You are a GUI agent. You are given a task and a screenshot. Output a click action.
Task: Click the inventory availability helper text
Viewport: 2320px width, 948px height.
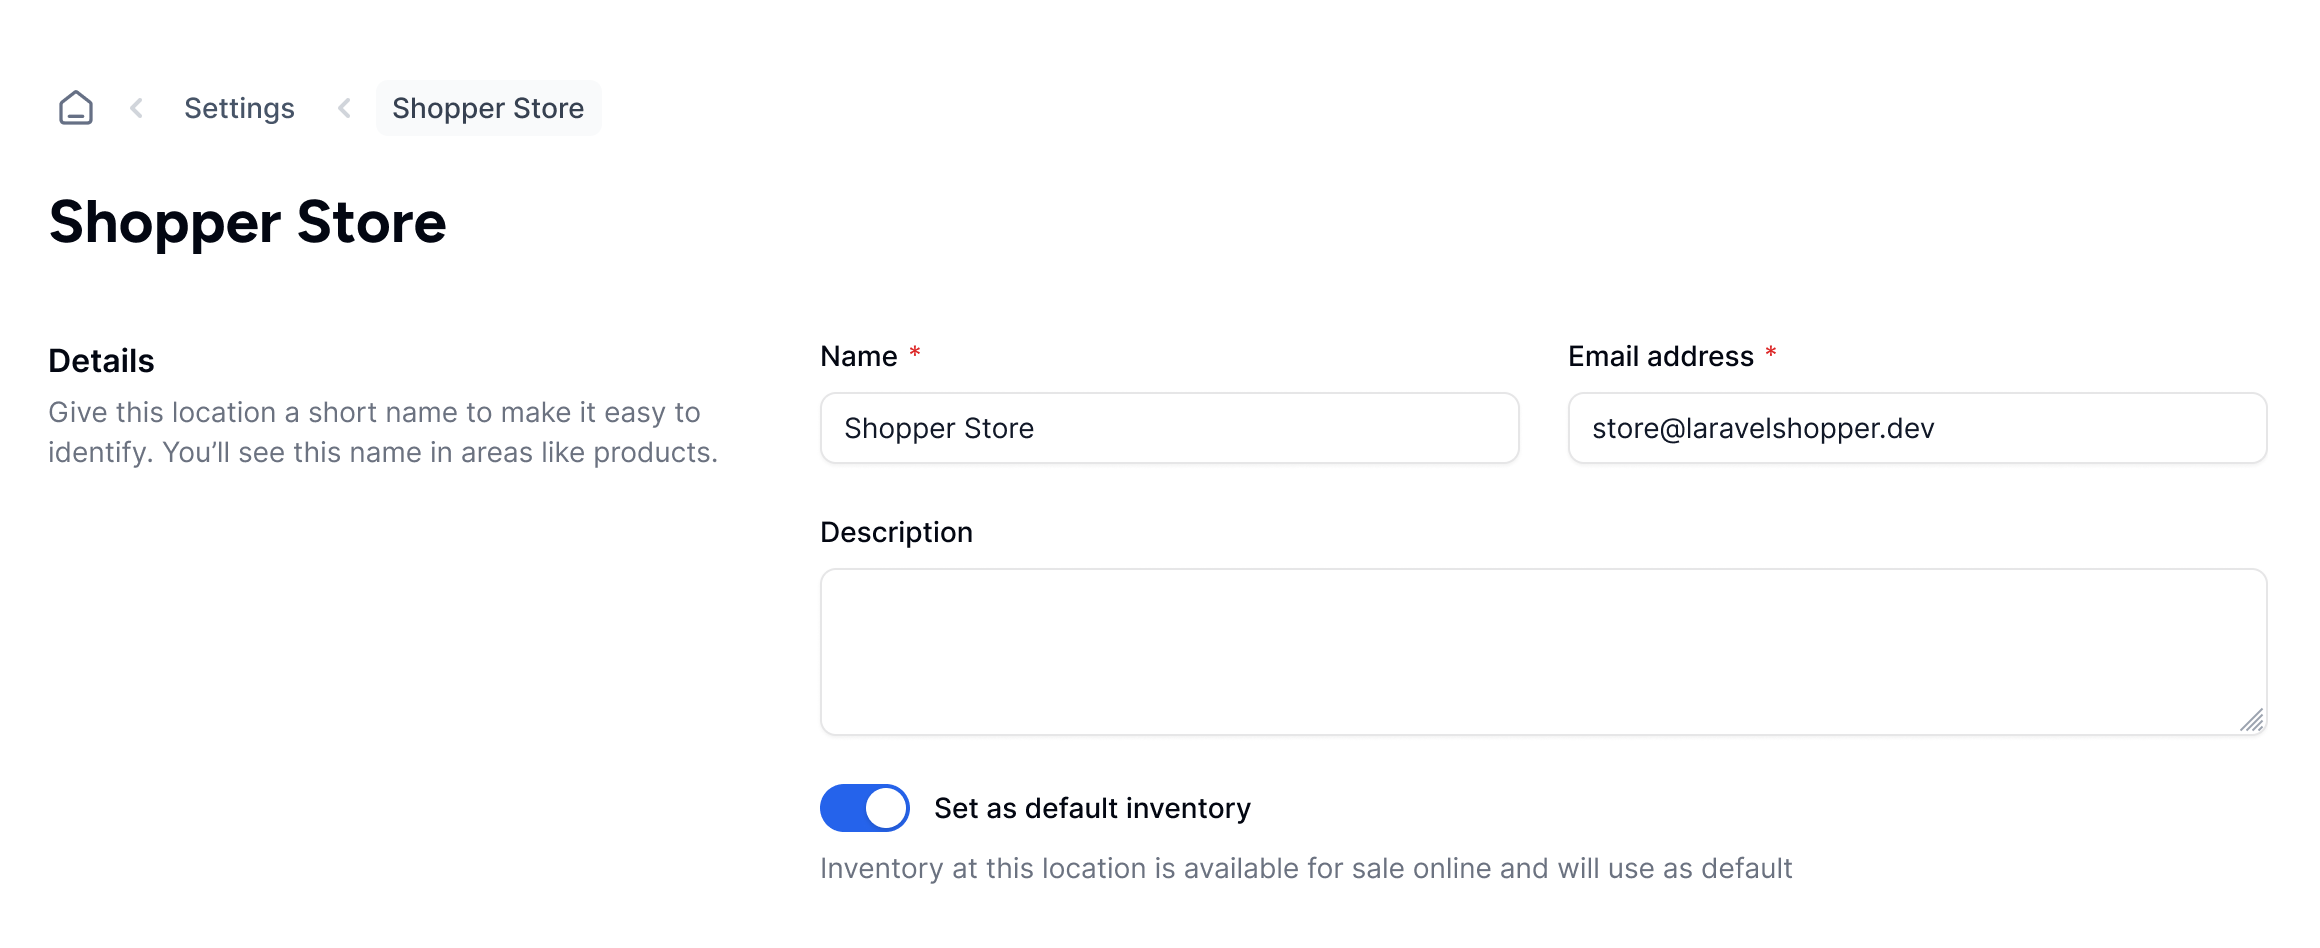[1305, 868]
